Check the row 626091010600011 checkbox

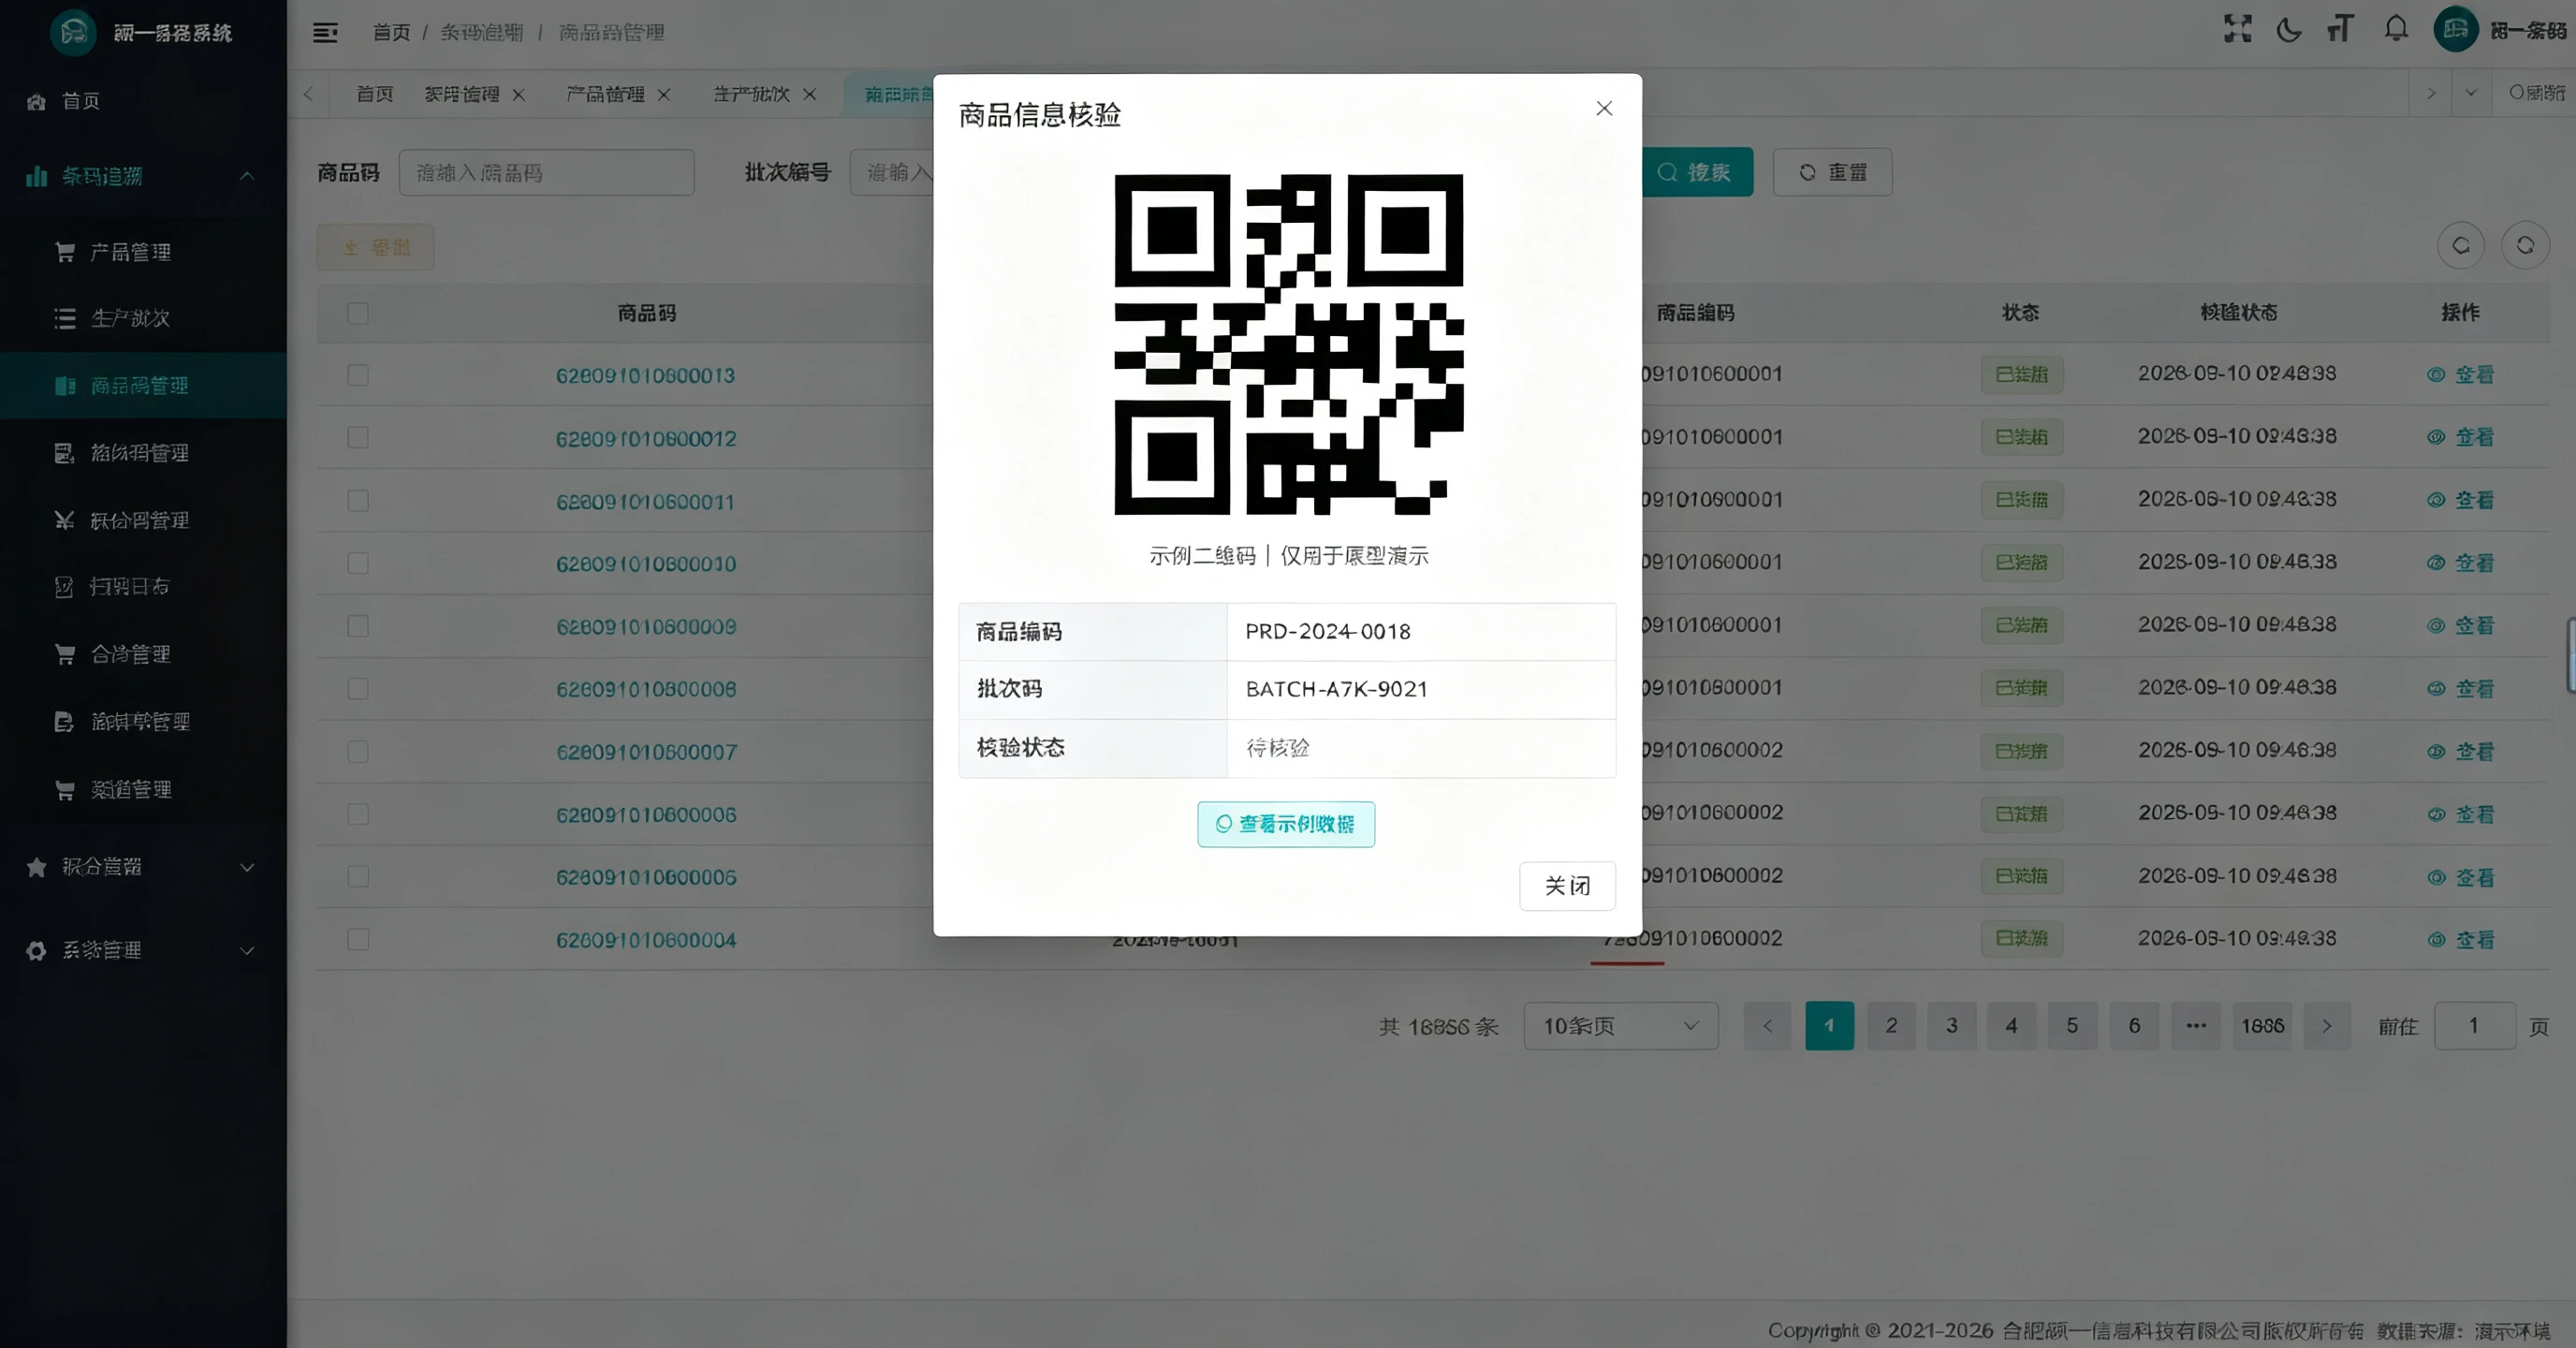pos(358,501)
